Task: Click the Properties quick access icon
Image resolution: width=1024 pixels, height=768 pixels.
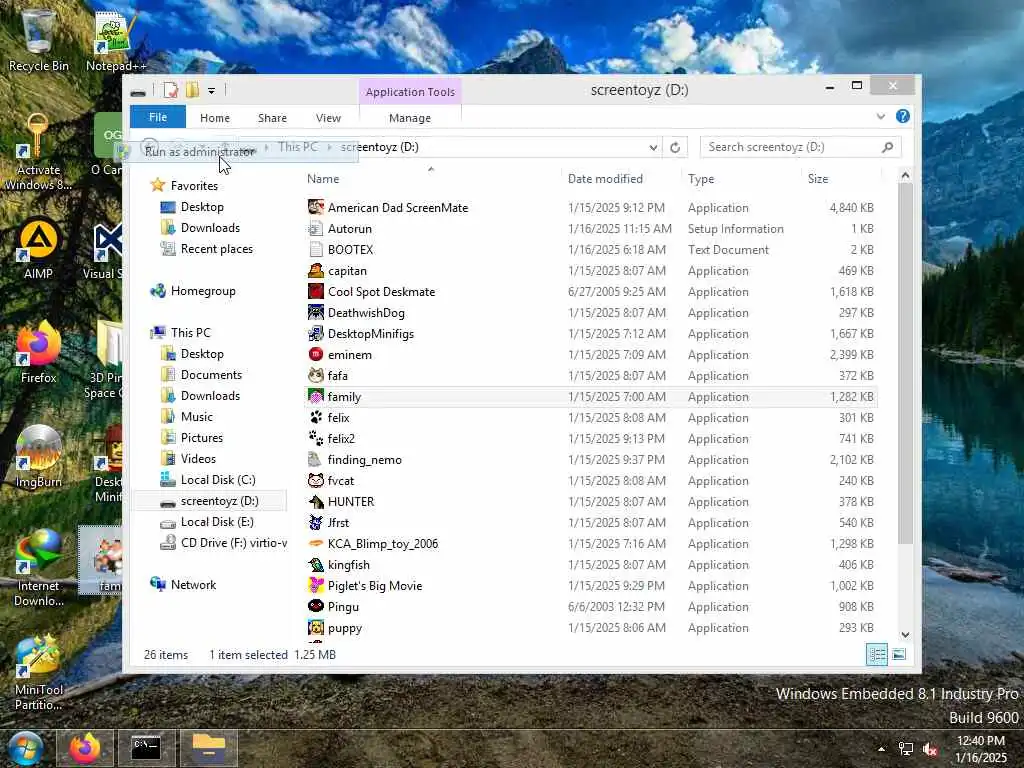Action: pos(170,90)
